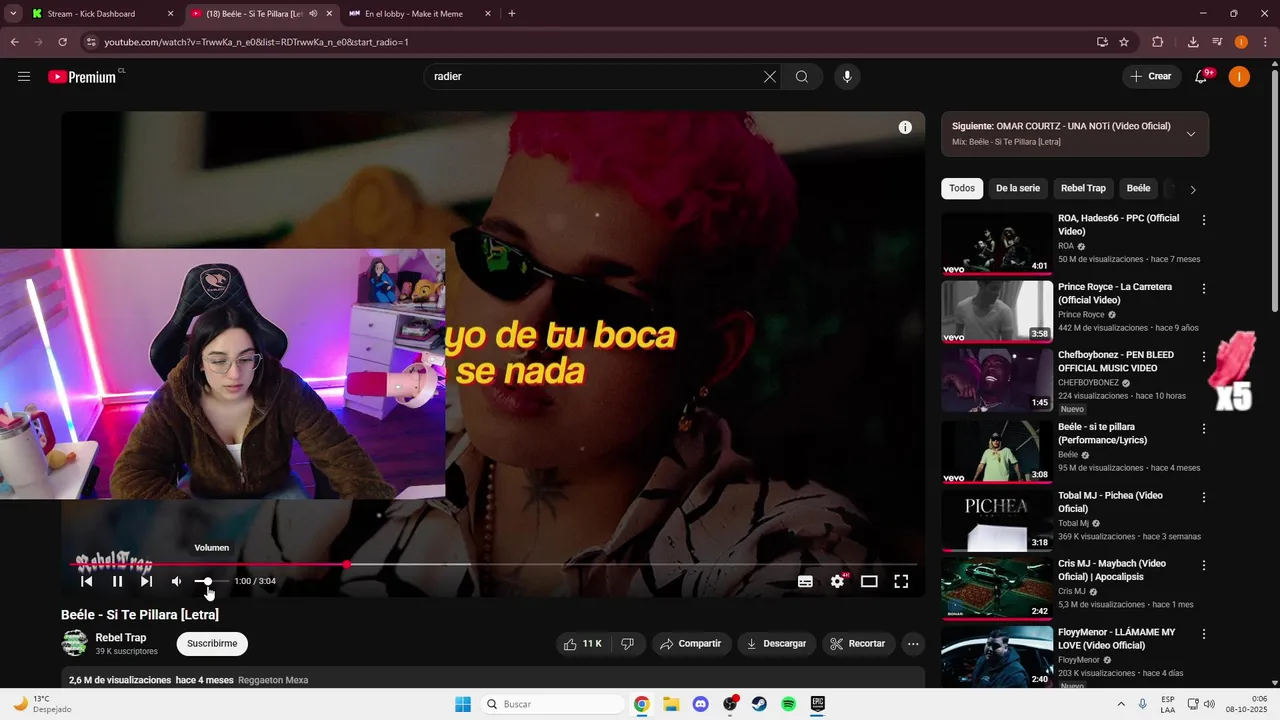Open the Rebel Trap channel avatar

pyautogui.click(x=75, y=643)
